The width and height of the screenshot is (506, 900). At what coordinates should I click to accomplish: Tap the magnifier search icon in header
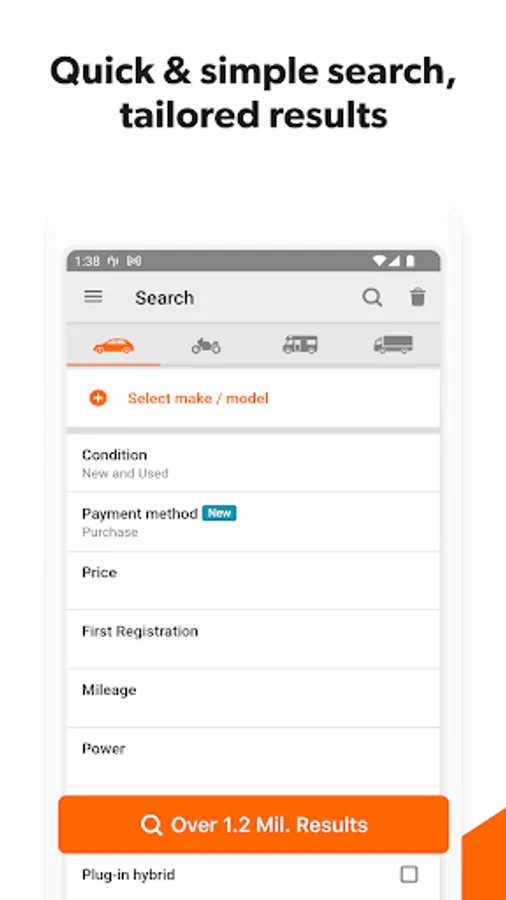(x=372, y=297)
